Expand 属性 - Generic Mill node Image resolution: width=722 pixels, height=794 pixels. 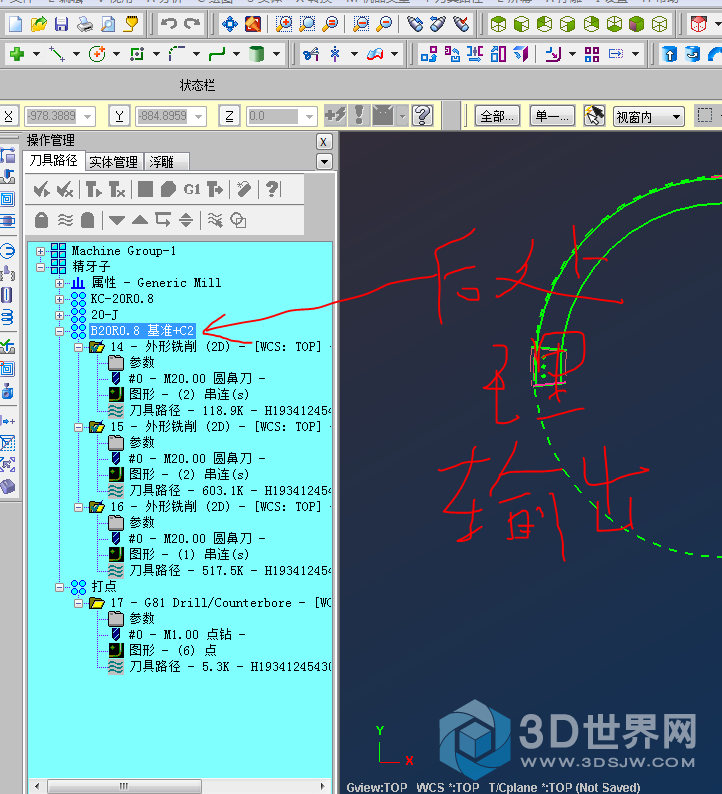(x=59, y=283)
